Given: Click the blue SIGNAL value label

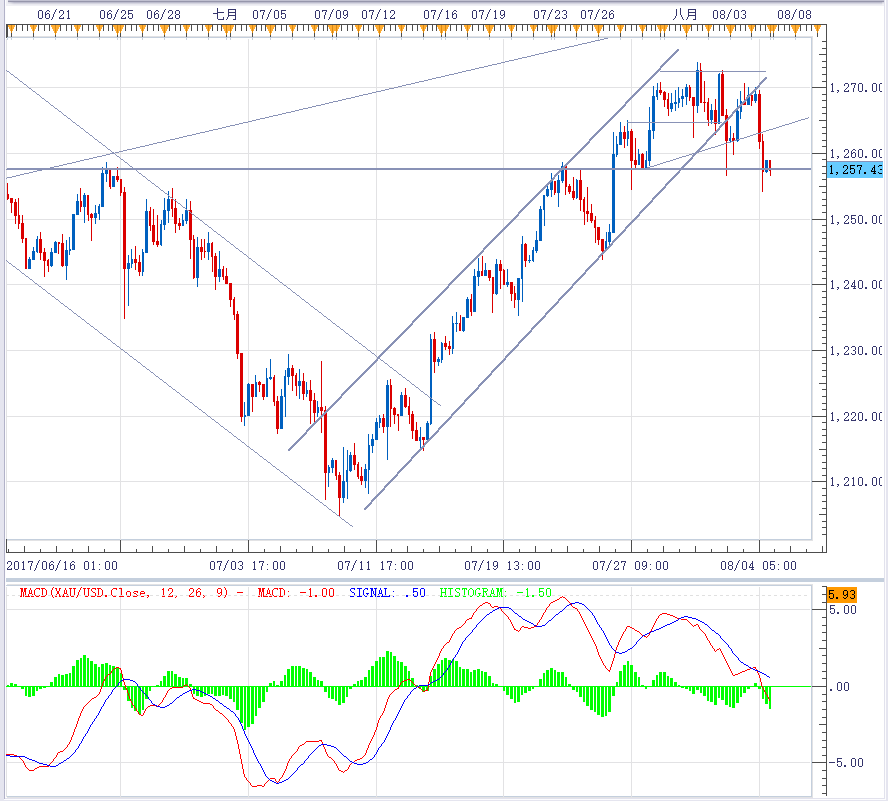Looking at the screenshot, I should (x=388, y=593).
